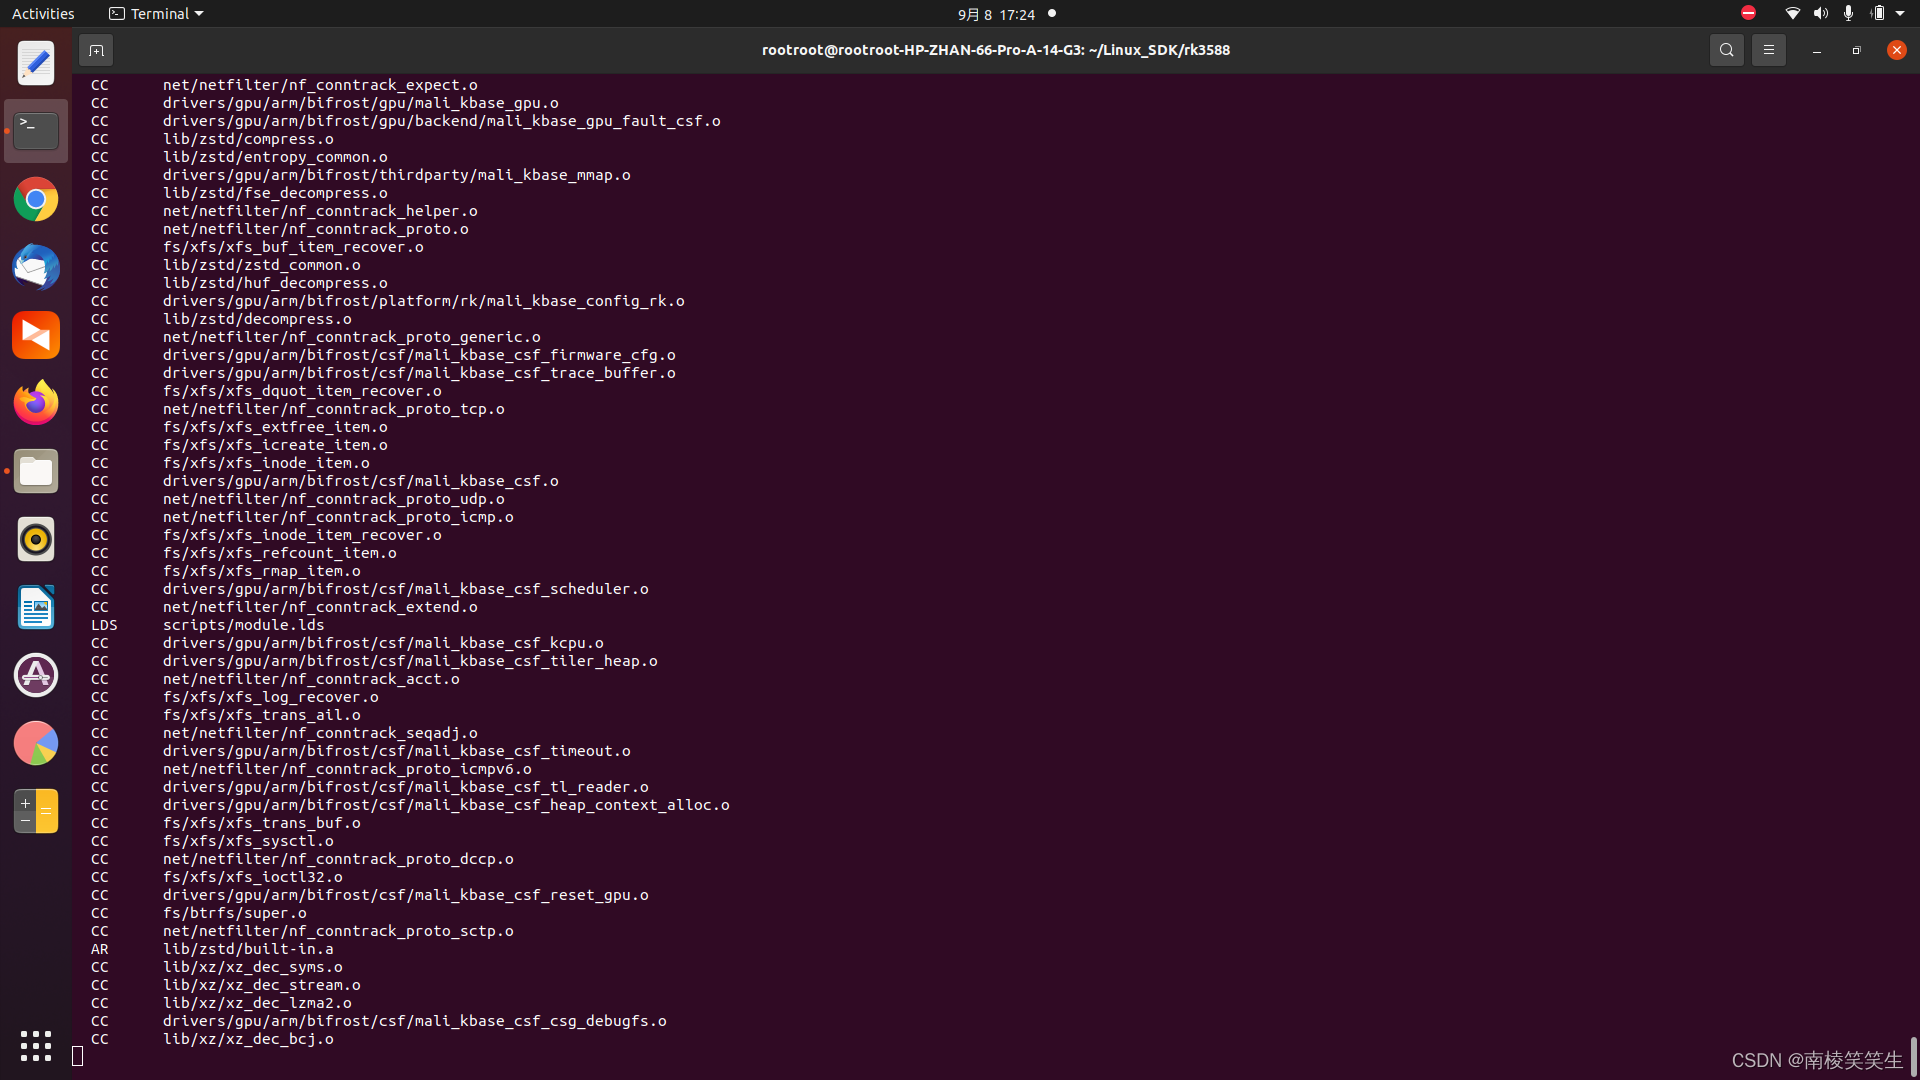The width and height of the screenshot is (1920, 1080).
Task: Click the terminal search button
Action: point(1727,49)
